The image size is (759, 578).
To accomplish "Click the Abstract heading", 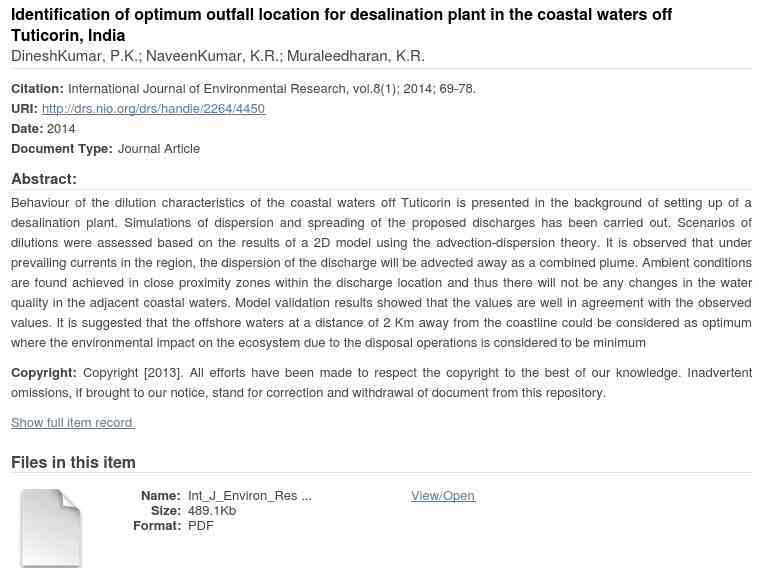I will coord(44,179).
